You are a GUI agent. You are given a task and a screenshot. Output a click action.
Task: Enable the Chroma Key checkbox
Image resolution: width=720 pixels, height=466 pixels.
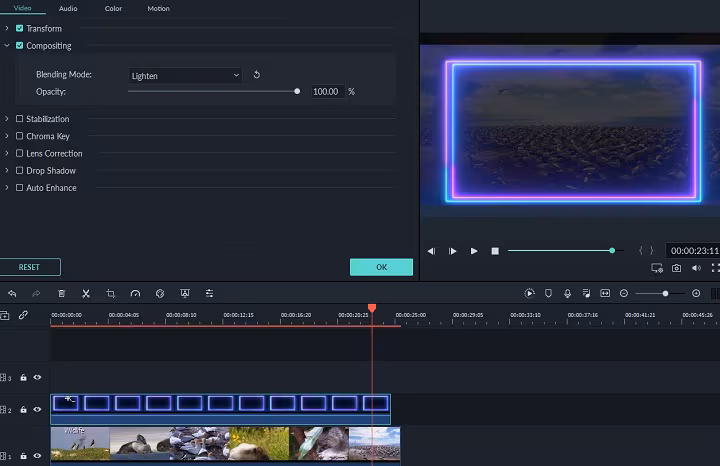point(19,136)
